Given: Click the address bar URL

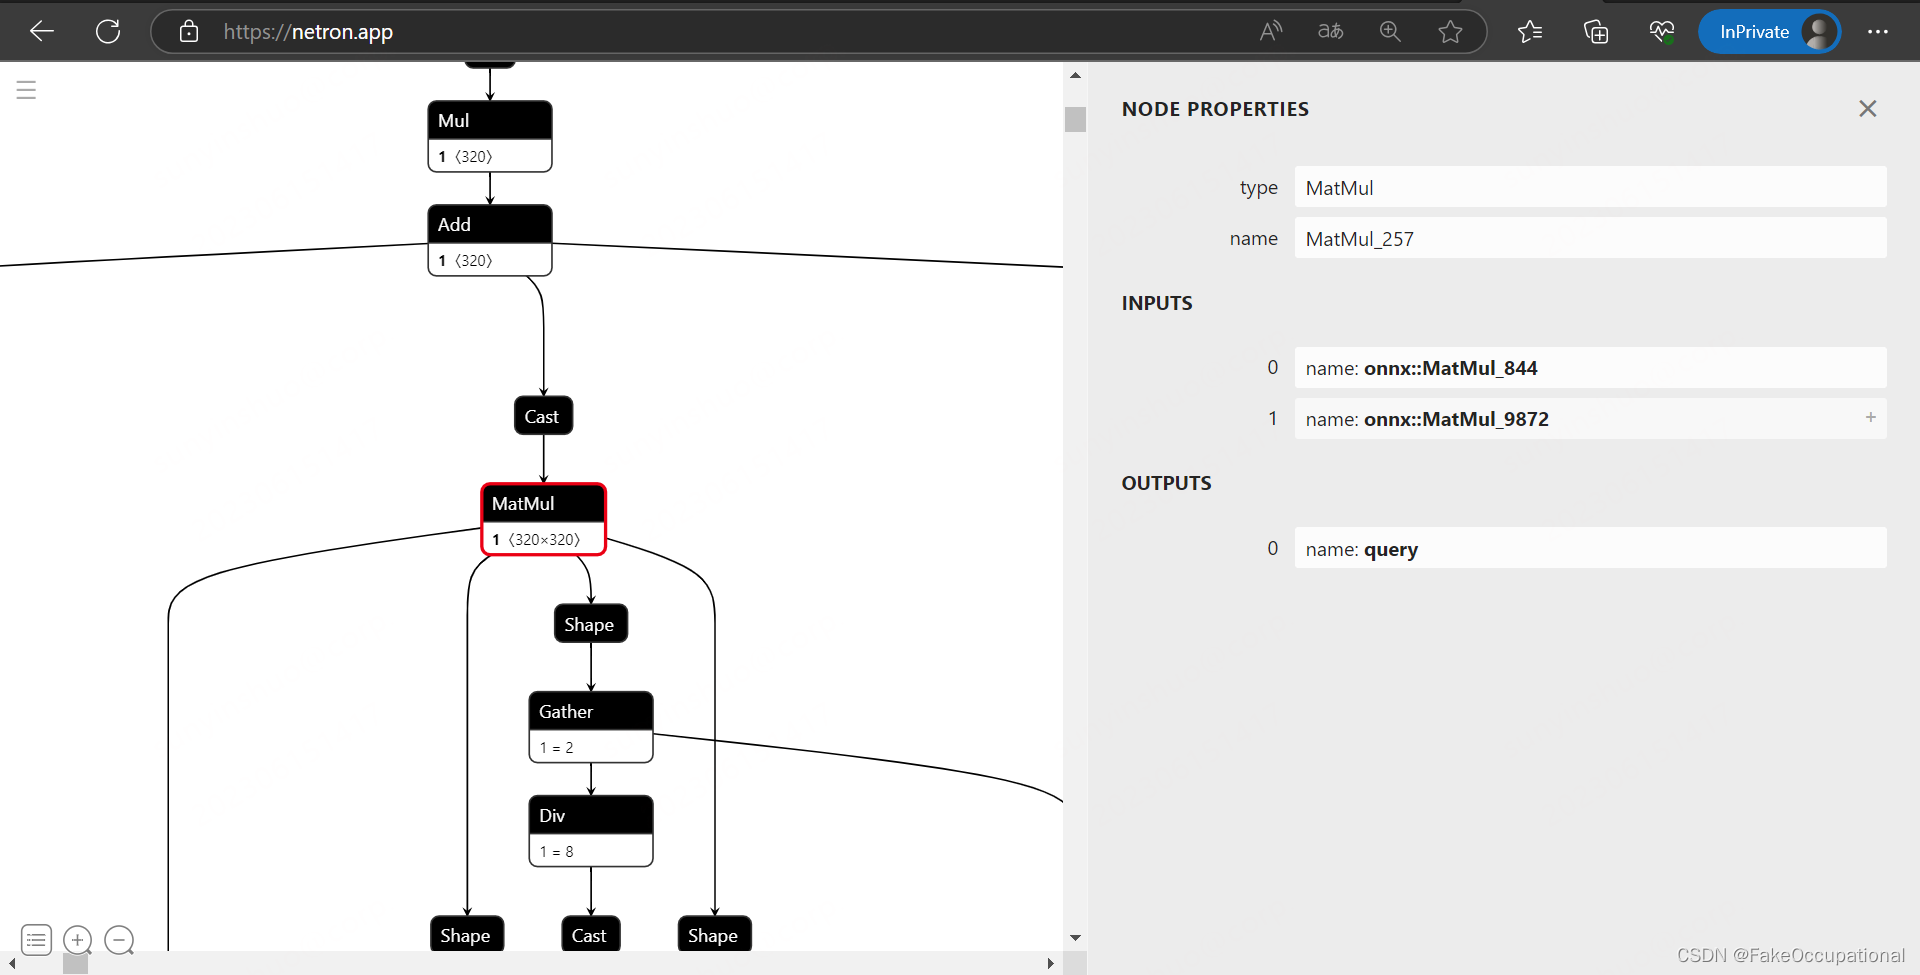Looking at the screenshot, I should (307, 31).
